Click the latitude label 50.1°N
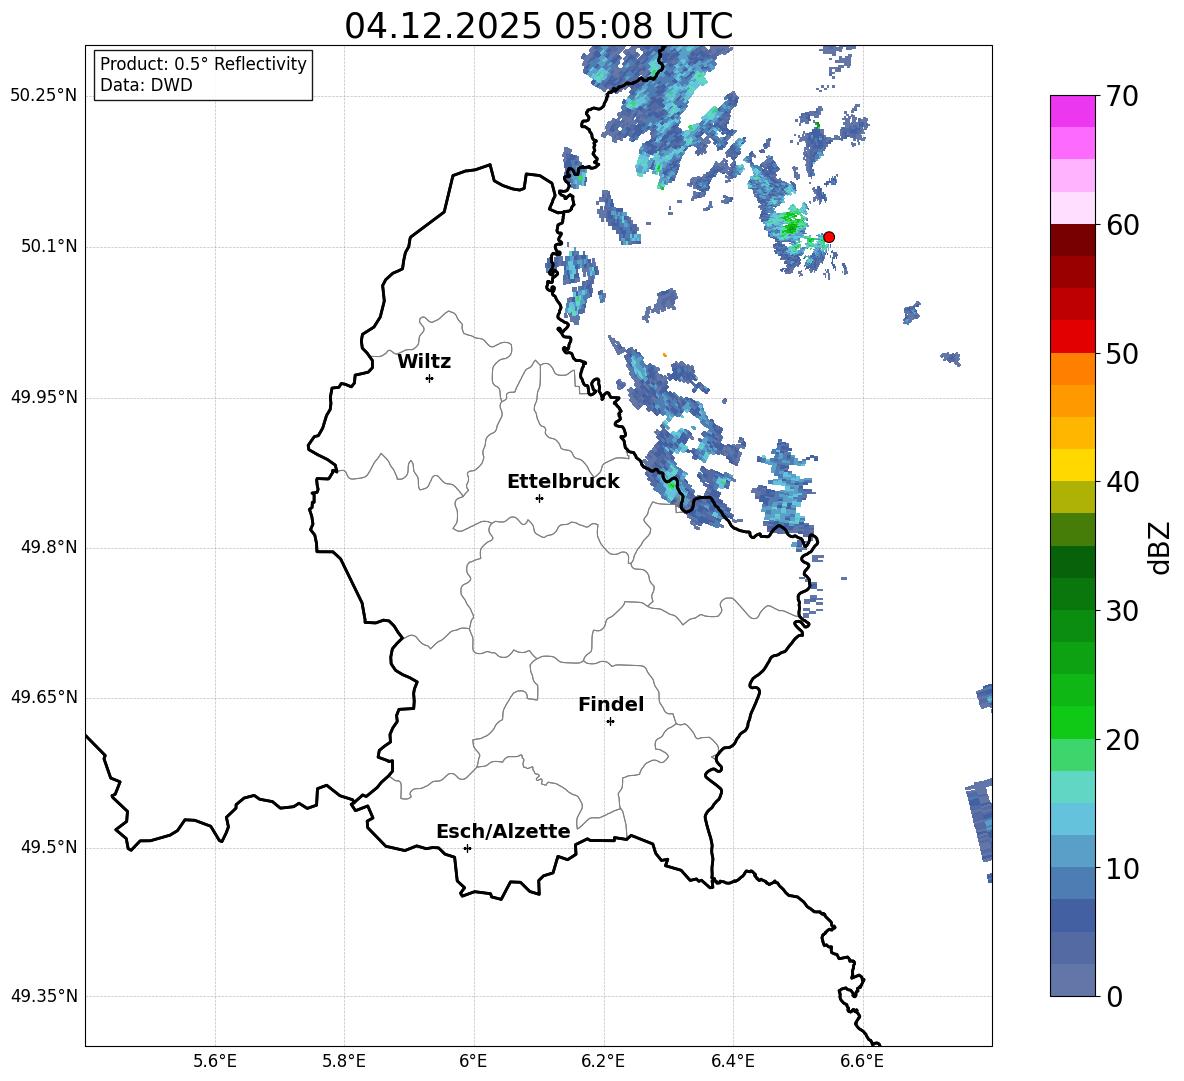The width and height of the screenshot is (1184, 1081). 49,247
